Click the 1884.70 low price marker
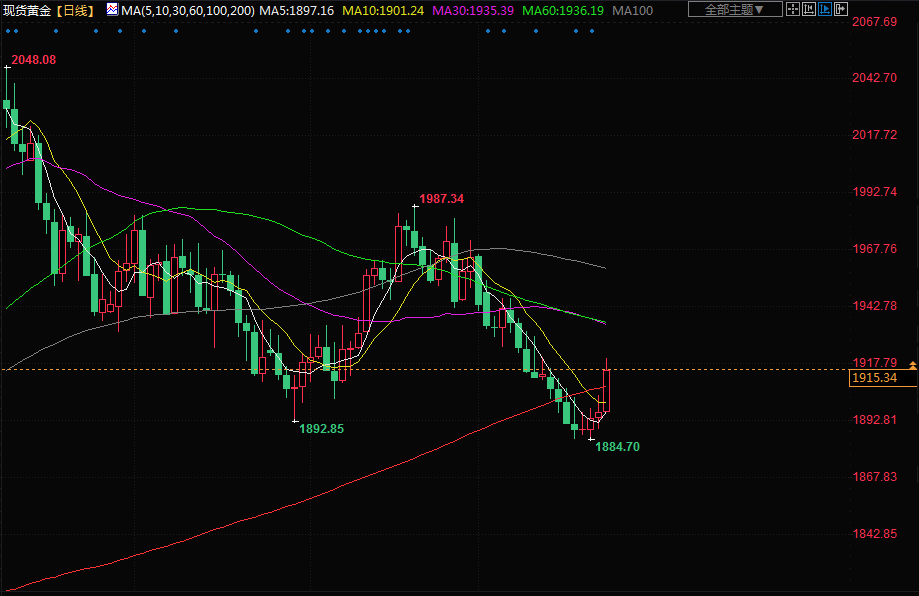The height and width of the screenshot is (596, 919). point(617,447)
